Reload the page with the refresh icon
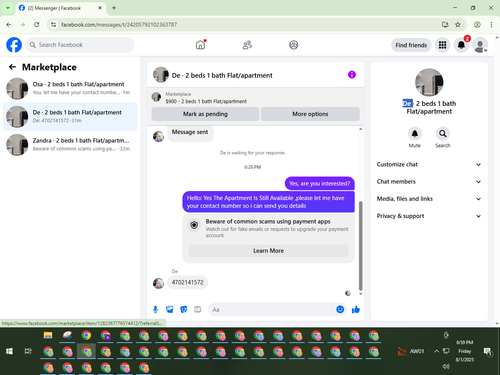Screen dimensions: 500x375 37,25
